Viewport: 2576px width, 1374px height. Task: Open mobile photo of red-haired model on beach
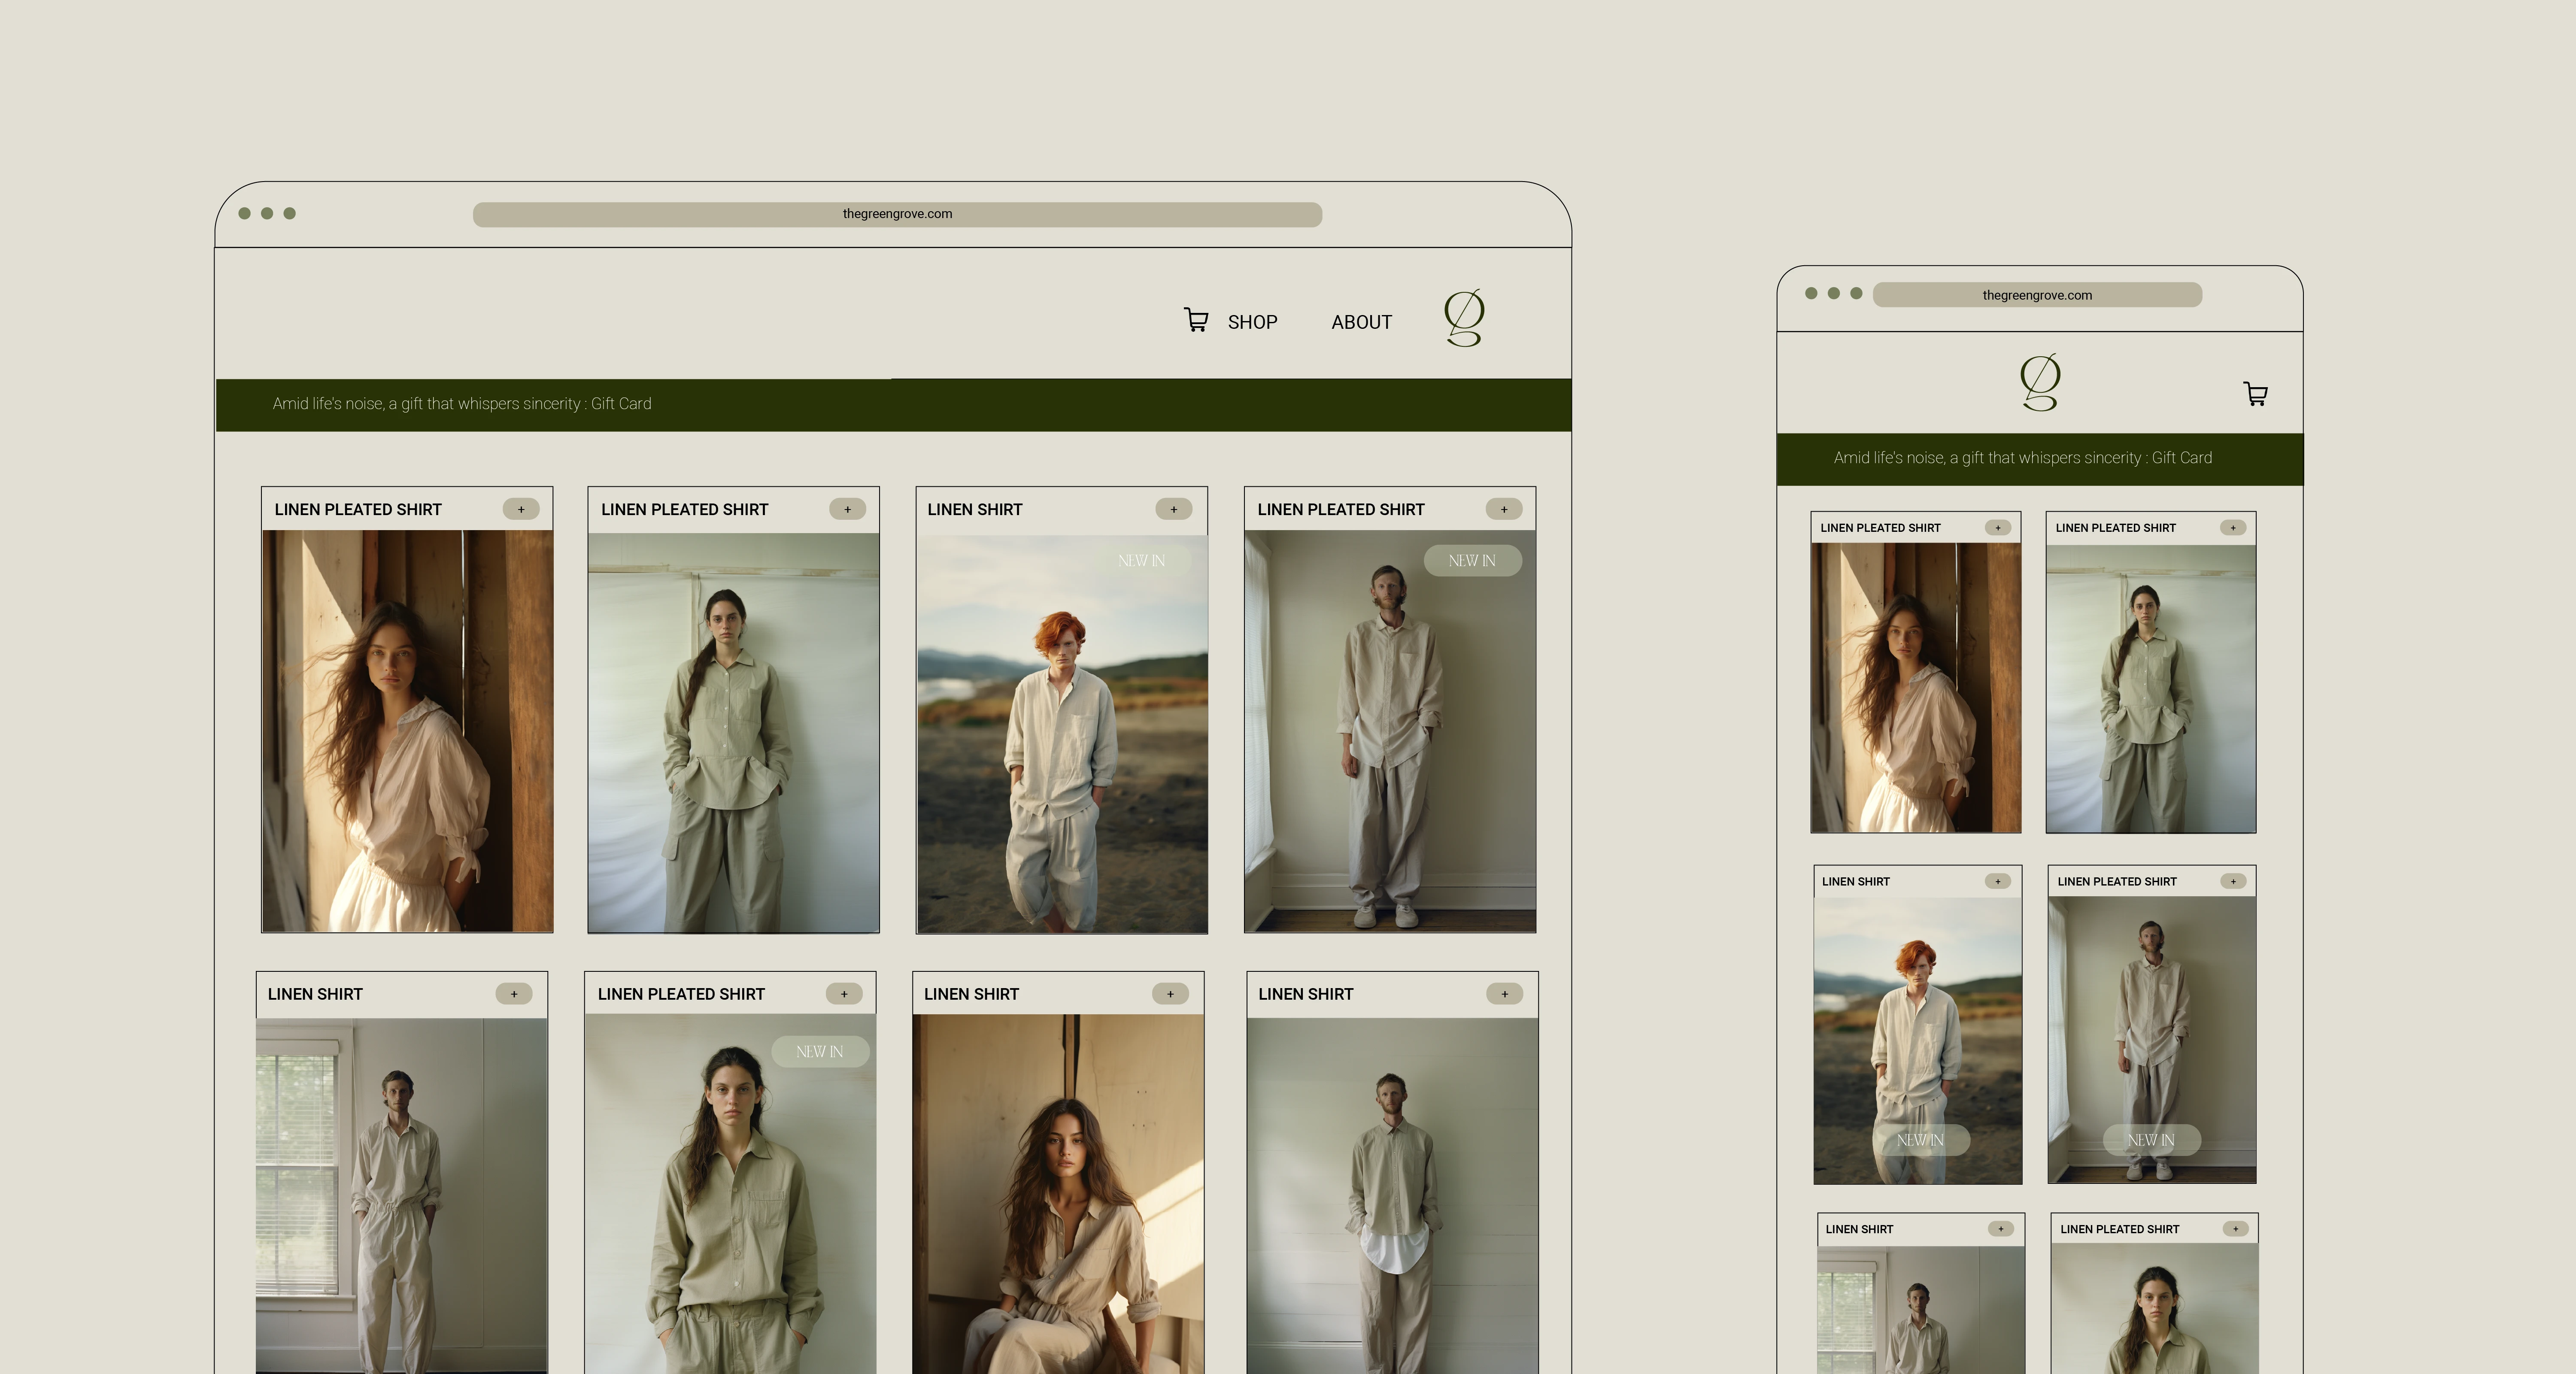pos(1918,1040)
